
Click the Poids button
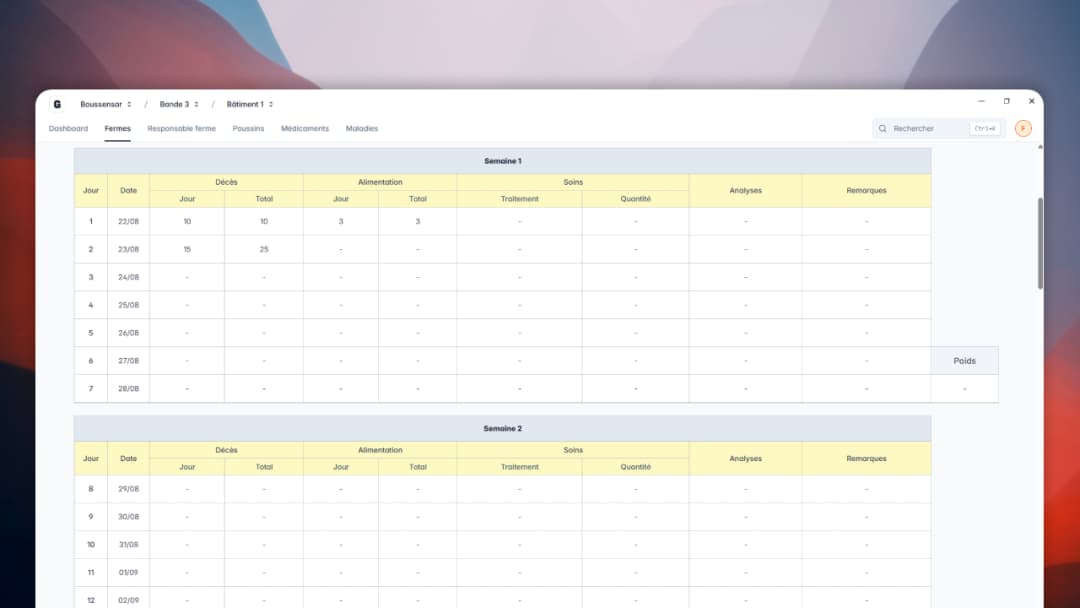point(964,360)
